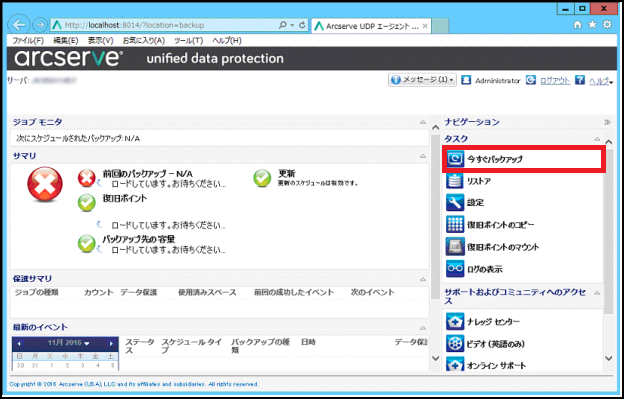Go to next month in calendar
The width and height of the screenshot is (624, 399).
[x=111, y=343]
